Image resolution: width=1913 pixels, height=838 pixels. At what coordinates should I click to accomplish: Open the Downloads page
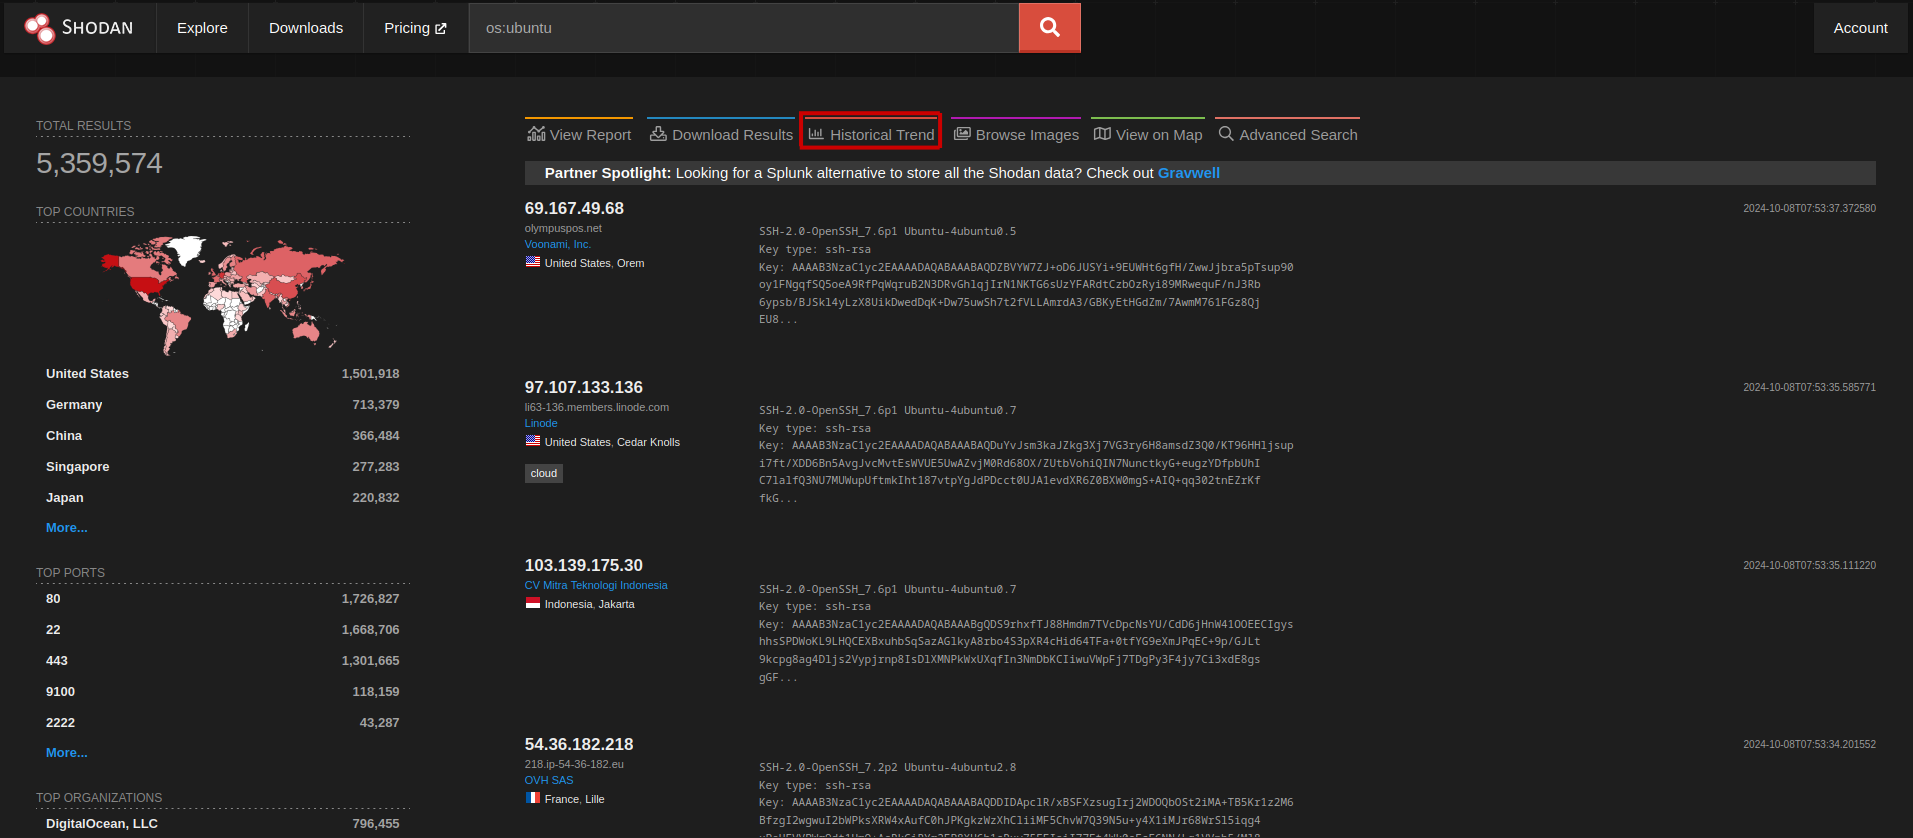click(x=306, y=28)
